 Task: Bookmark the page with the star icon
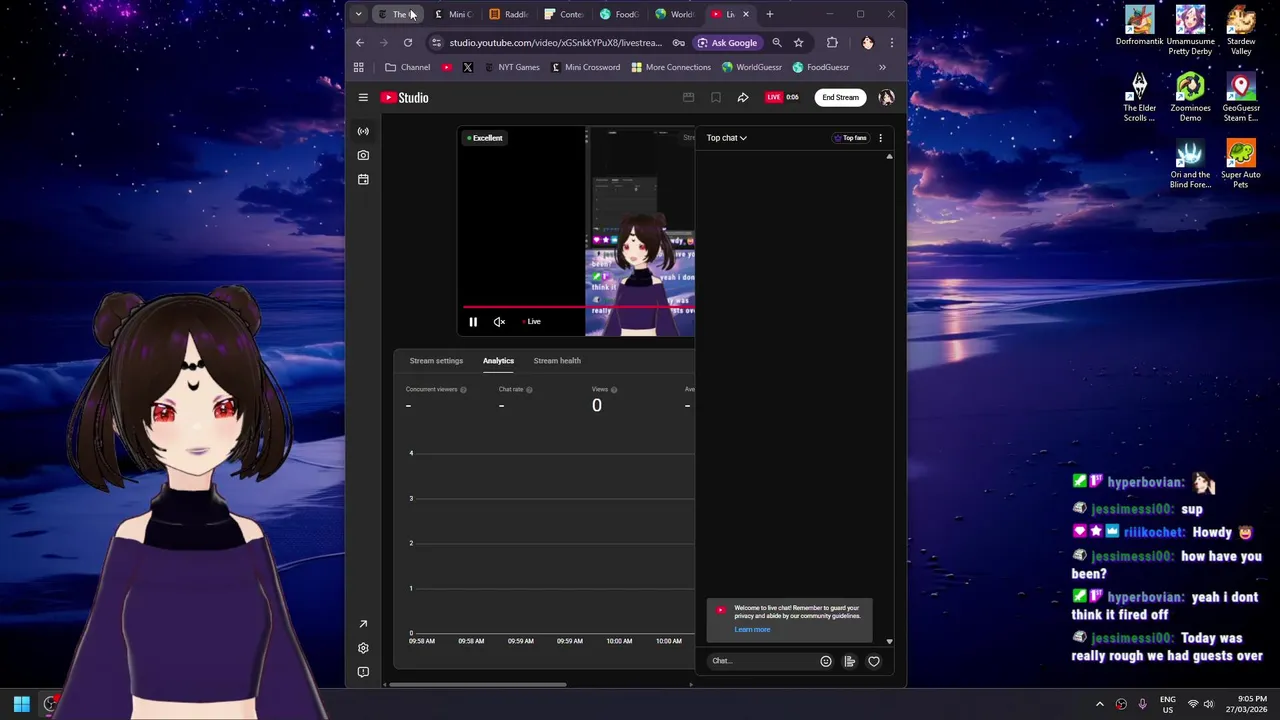(x=798, y=43)
